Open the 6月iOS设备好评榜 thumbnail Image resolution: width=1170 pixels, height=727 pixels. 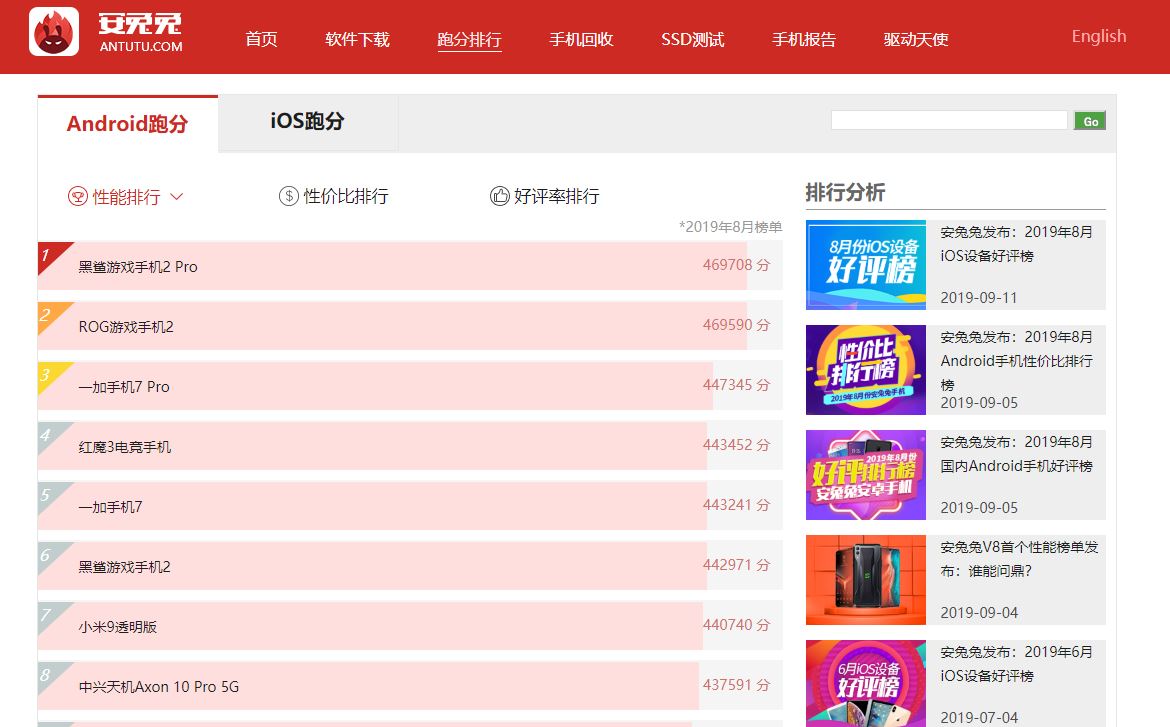866,684
